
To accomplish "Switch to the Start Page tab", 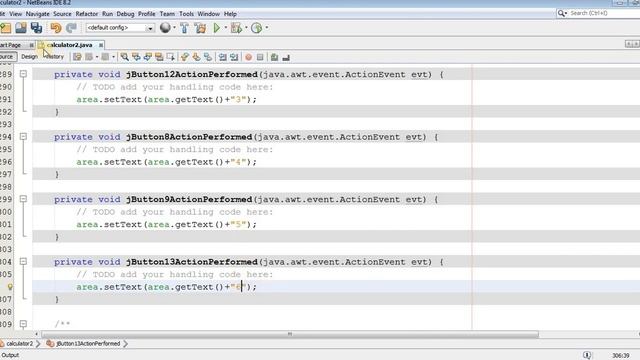I will 11,45.
